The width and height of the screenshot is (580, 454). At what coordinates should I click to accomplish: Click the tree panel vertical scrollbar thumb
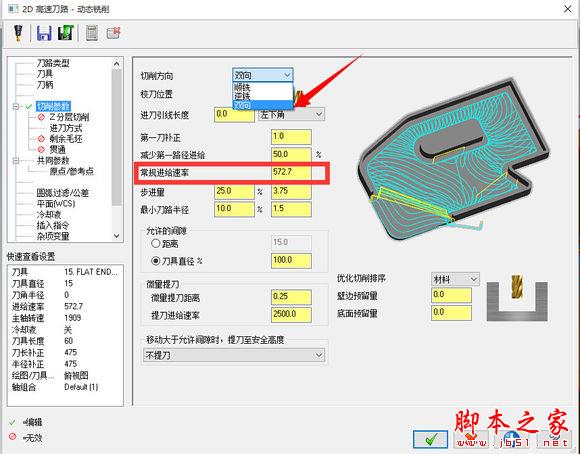(x=117, y=137)
